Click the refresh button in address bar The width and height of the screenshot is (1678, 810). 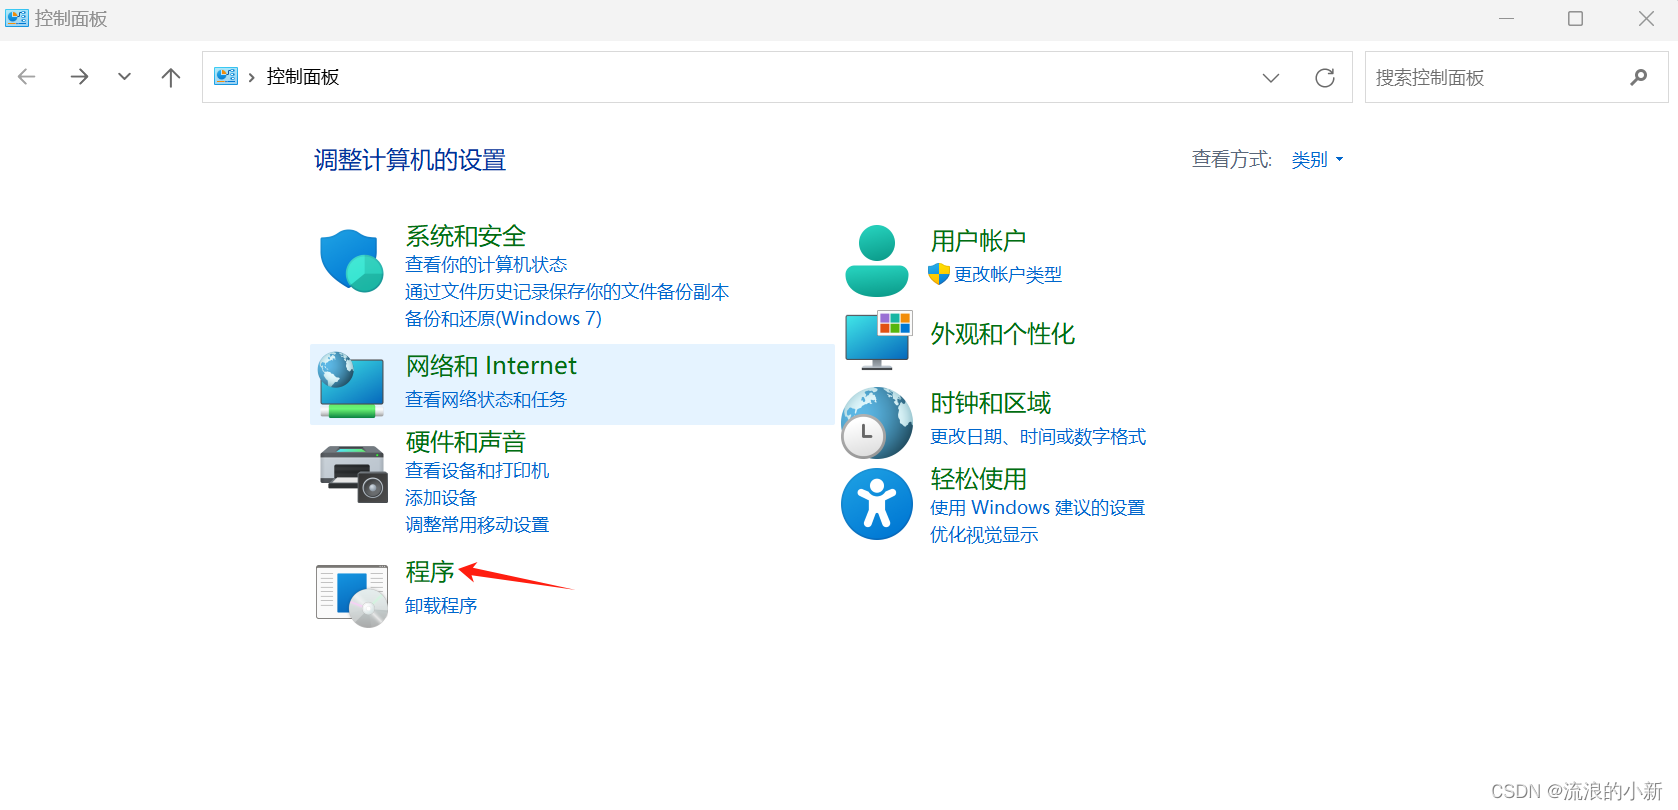(x=1324, y=78)
